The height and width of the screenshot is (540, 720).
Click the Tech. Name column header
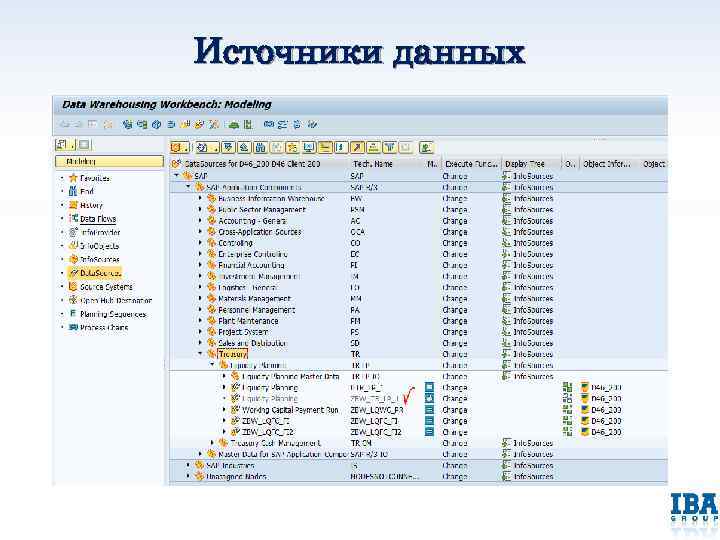[372, 164]
